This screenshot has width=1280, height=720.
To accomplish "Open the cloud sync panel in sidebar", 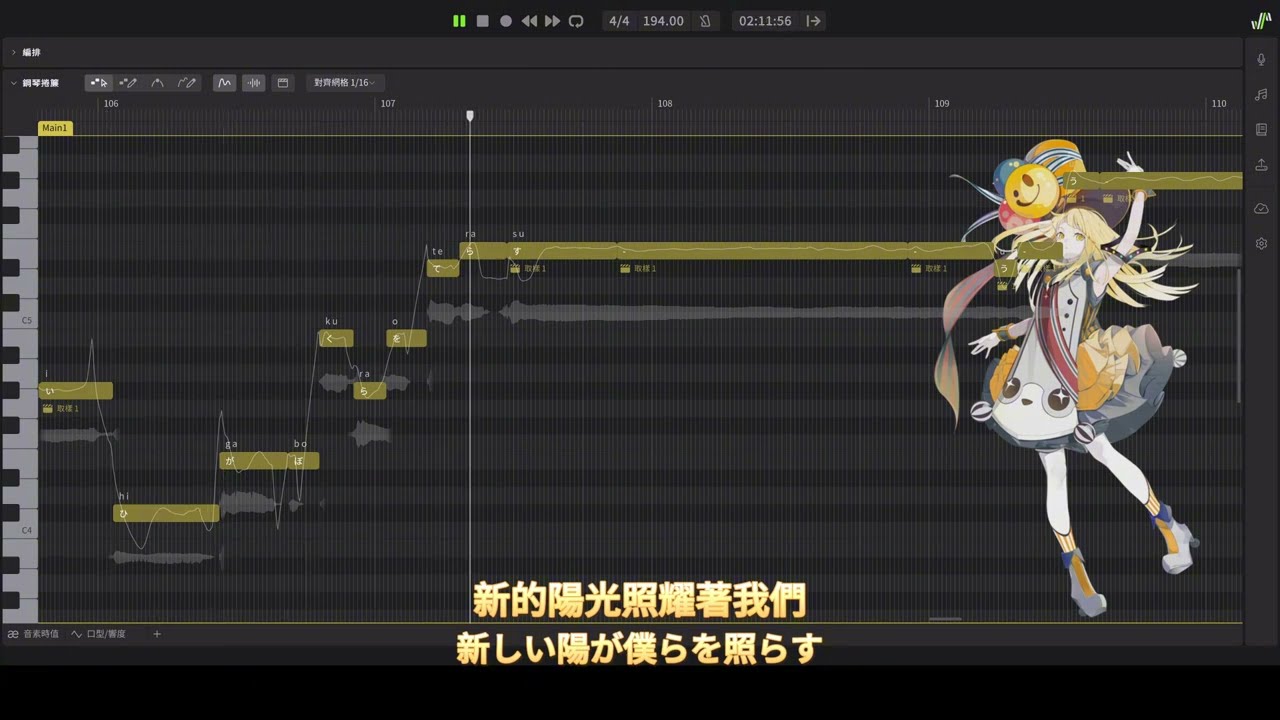I will [1261, 208].
